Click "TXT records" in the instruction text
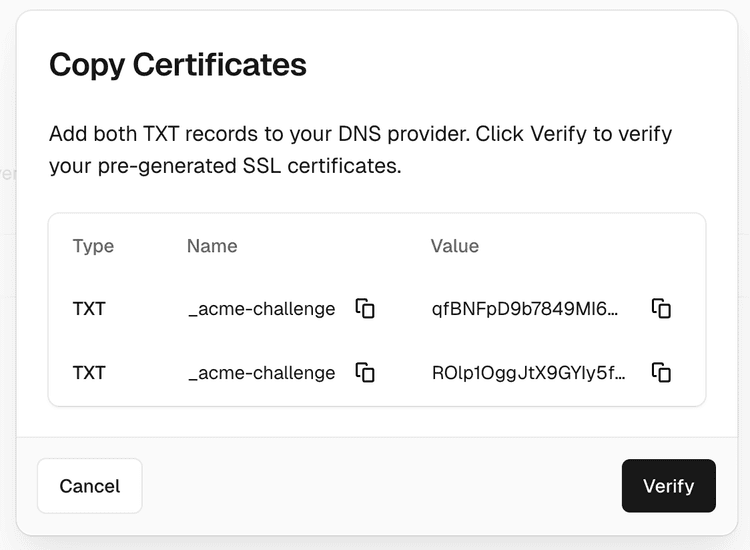This screenshot has height=550, width=750. point(176,134)
